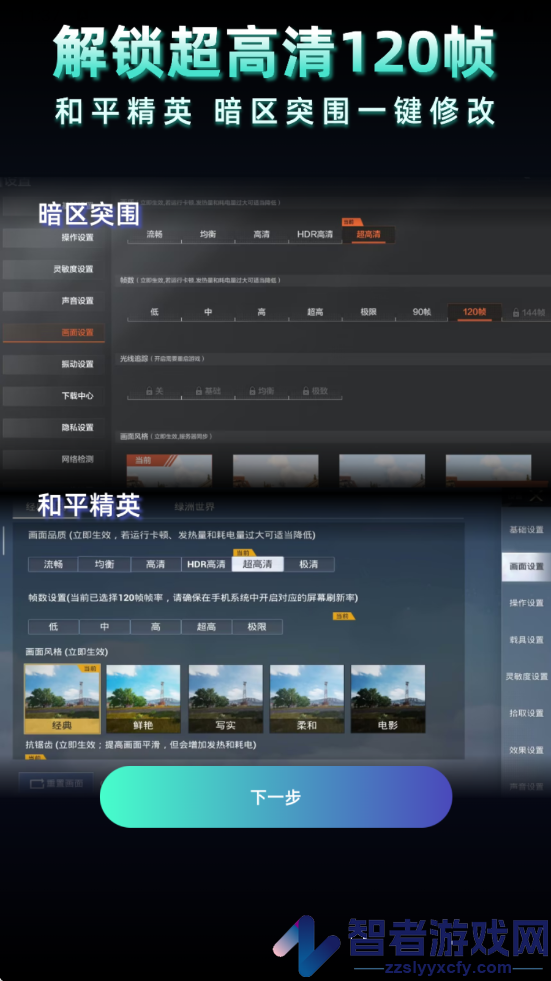Image resolution: width=551 pixels, height=981 pixels.
Task: Tap the locked 极致 ray tracing option
Action: (x=315, y=390)
